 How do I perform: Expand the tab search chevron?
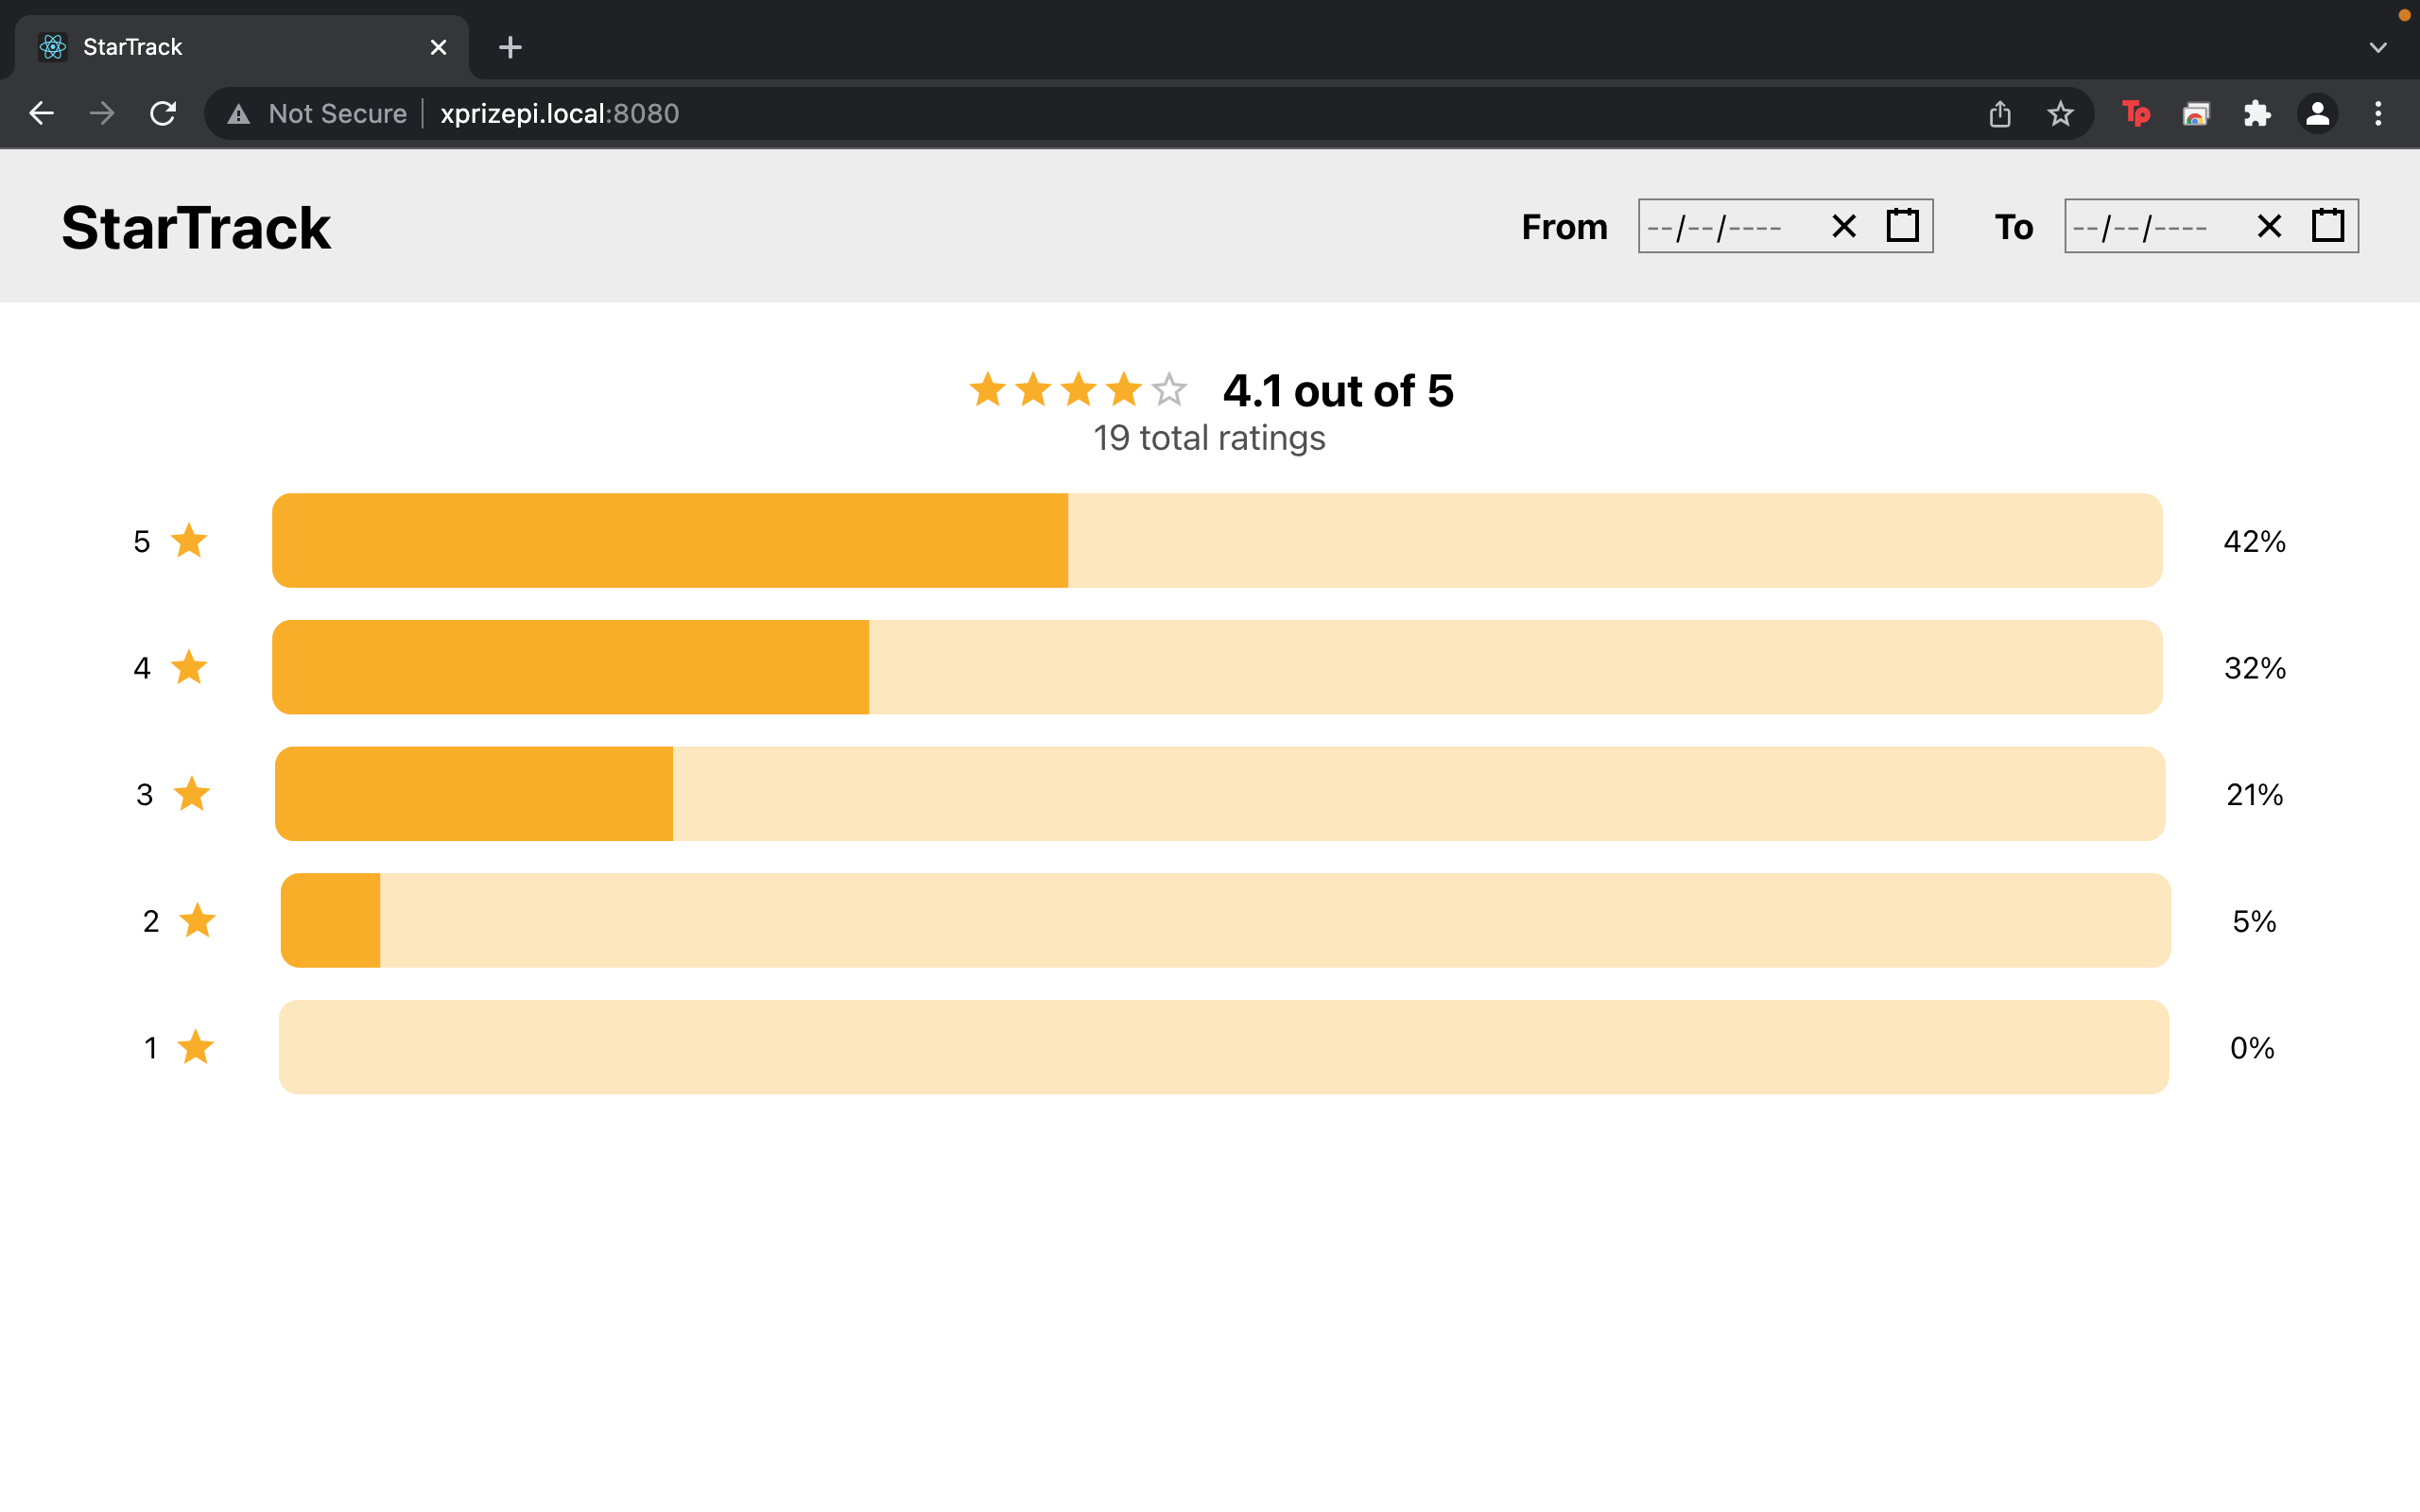2378,47
